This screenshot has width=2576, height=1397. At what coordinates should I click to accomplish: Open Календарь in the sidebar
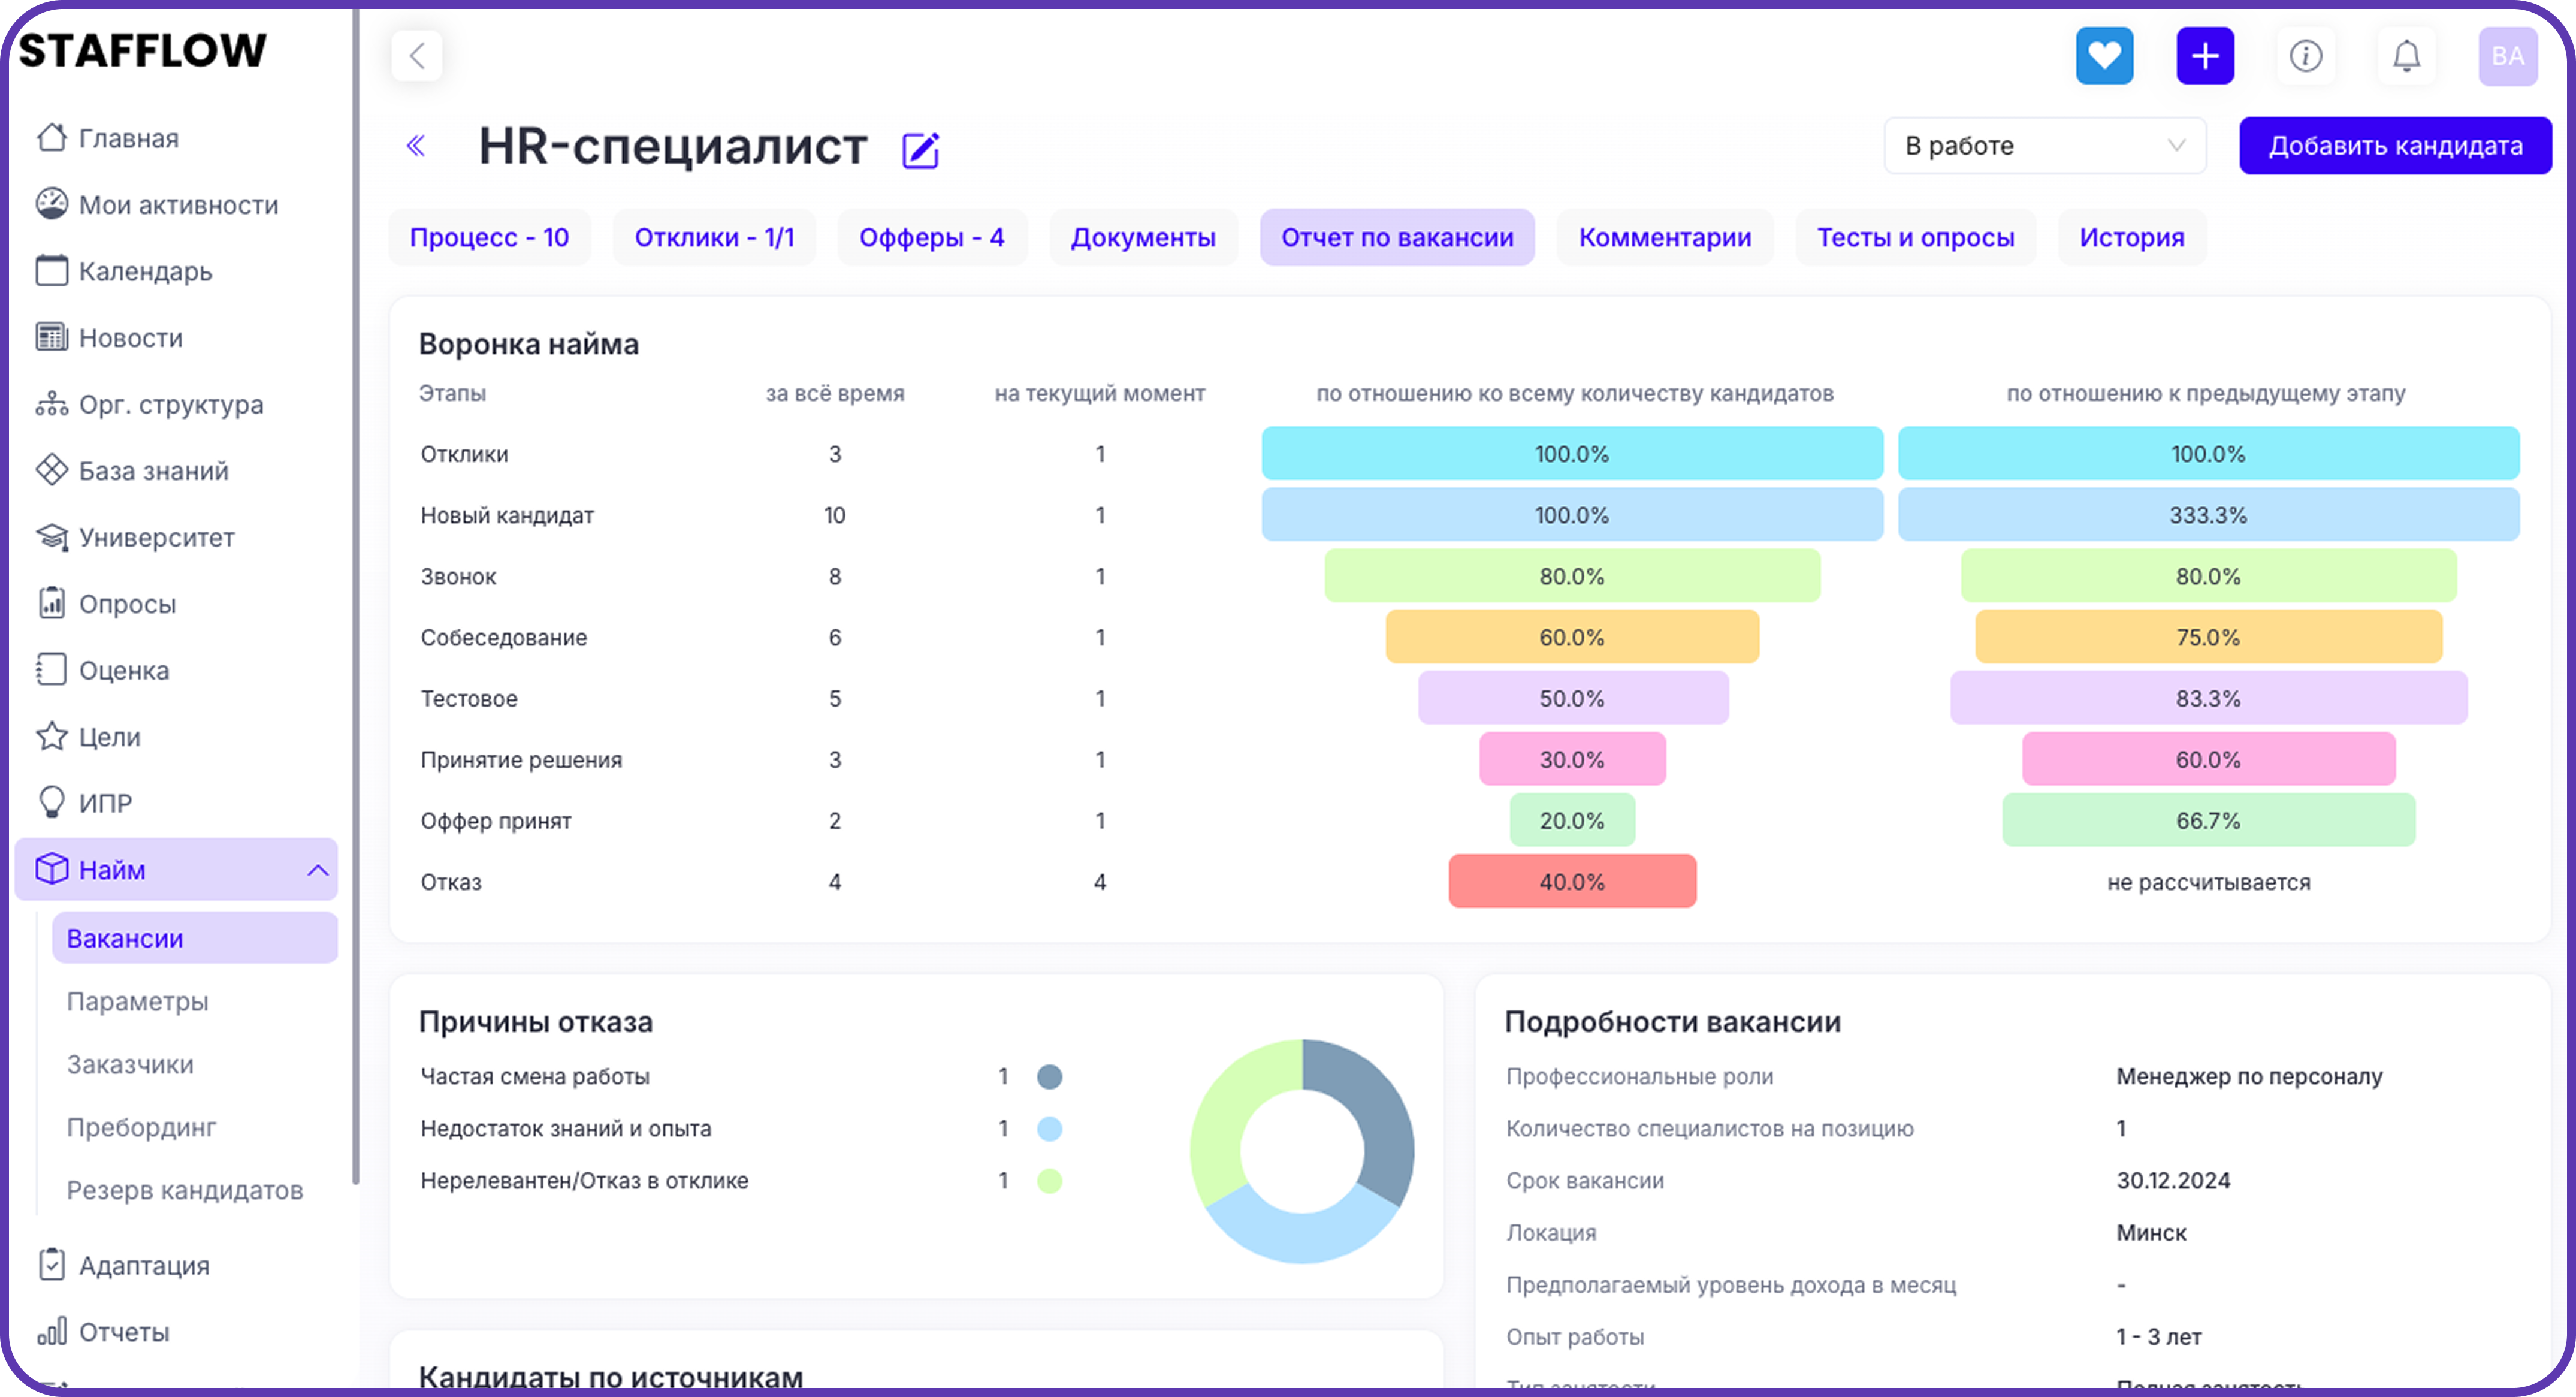[x=145, y=271]
